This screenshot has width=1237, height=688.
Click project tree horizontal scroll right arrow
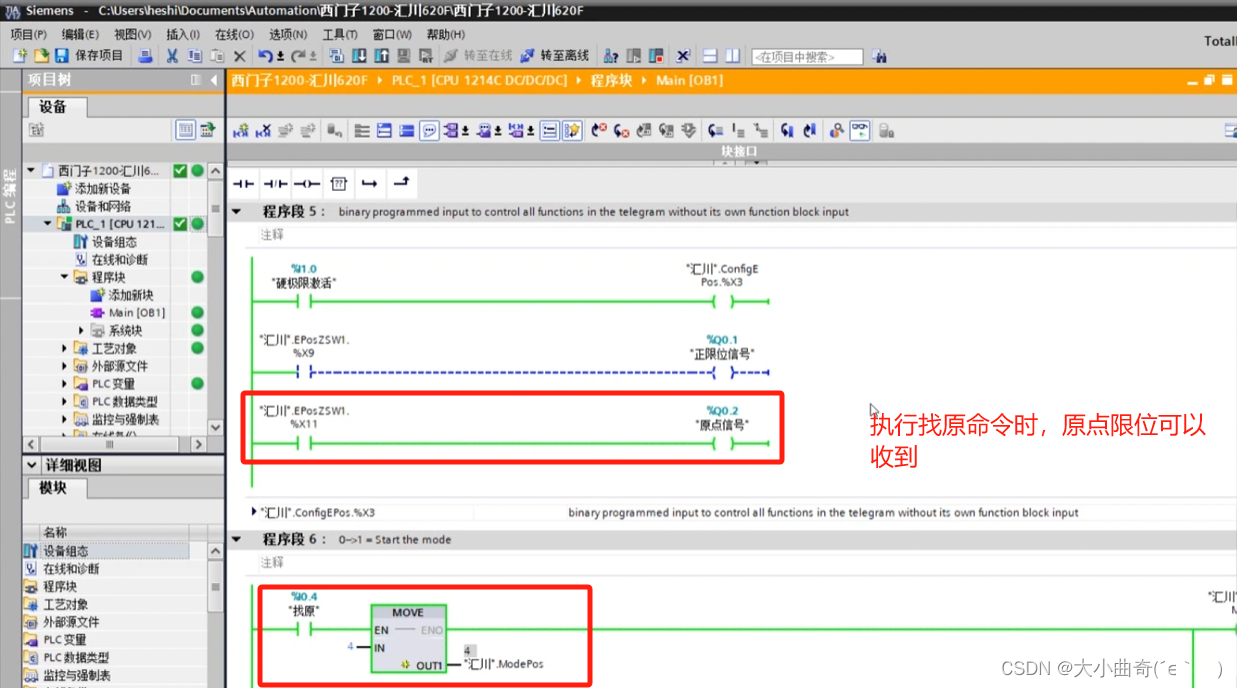(197, 444)
